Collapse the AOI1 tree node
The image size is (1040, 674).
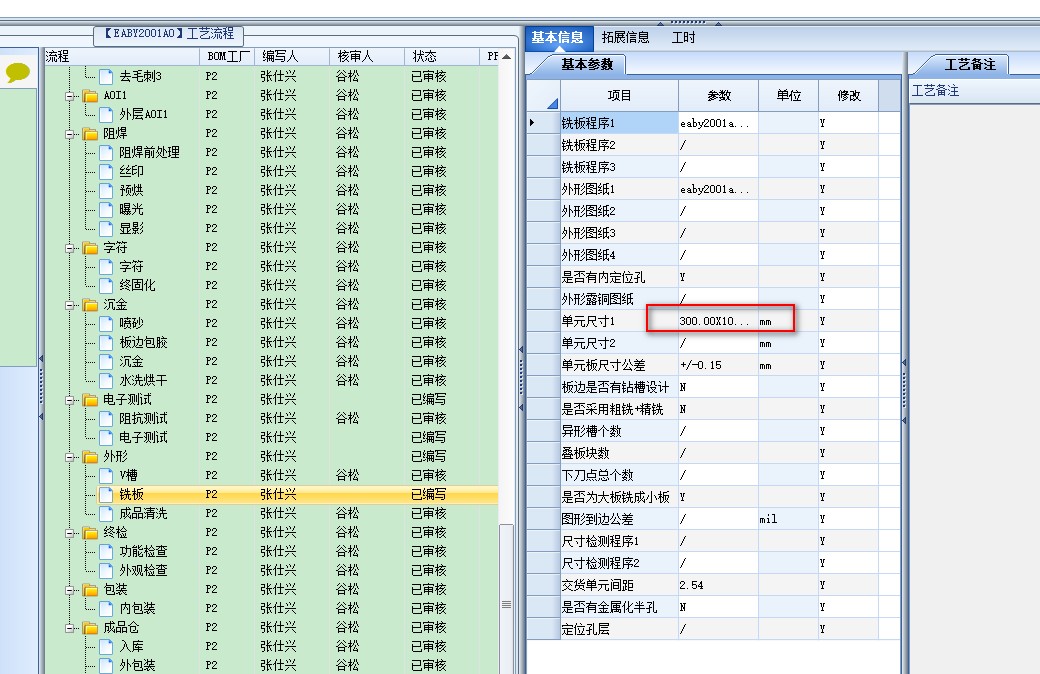[x=70, y=96]
